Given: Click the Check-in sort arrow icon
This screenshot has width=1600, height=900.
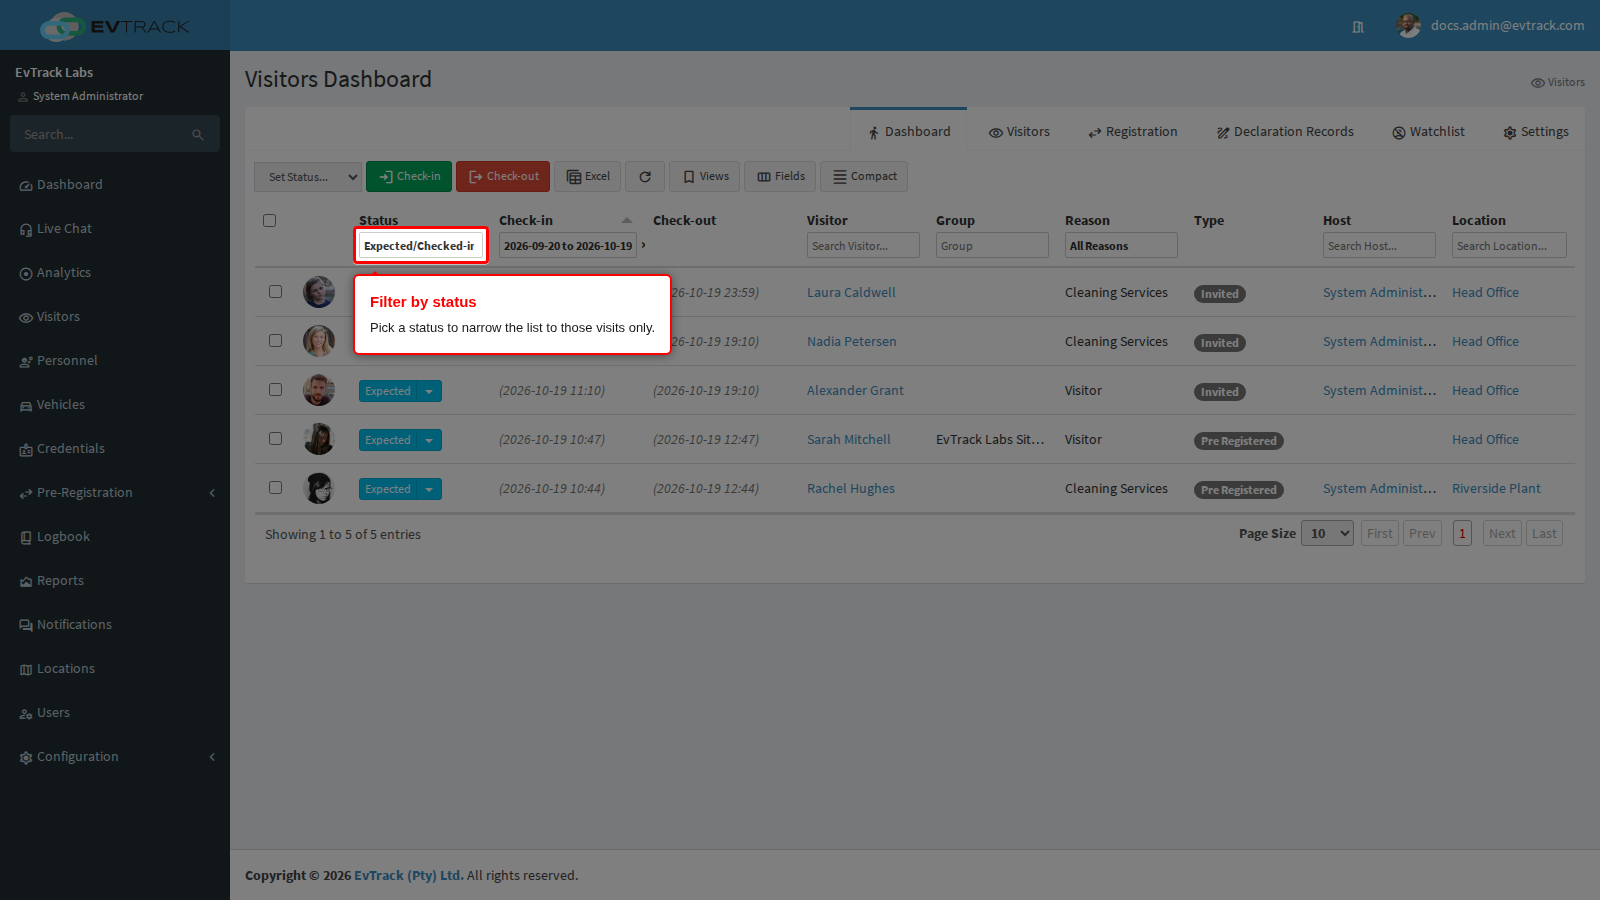Looking at the screenshot, I should click(627, 221).
